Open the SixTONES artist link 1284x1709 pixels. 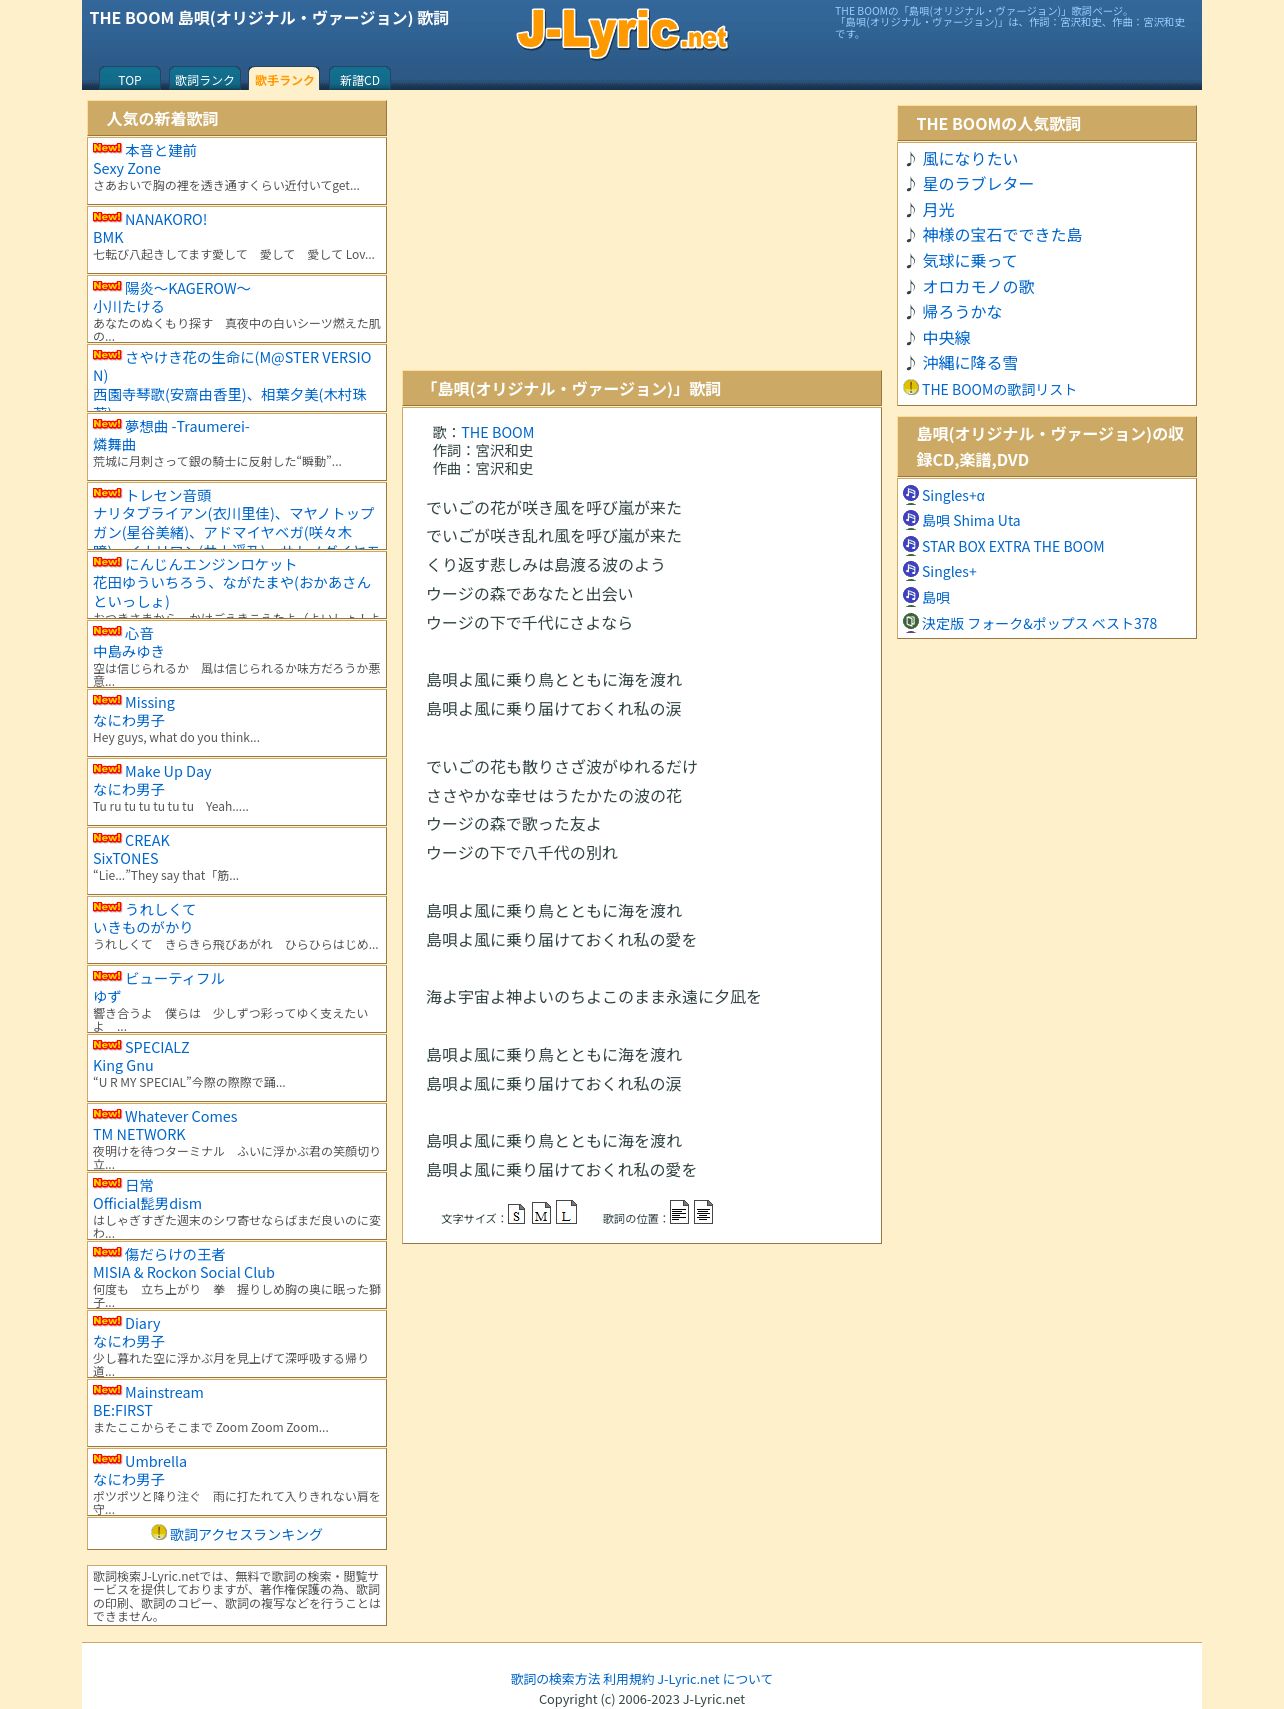(x=126, y=859)
